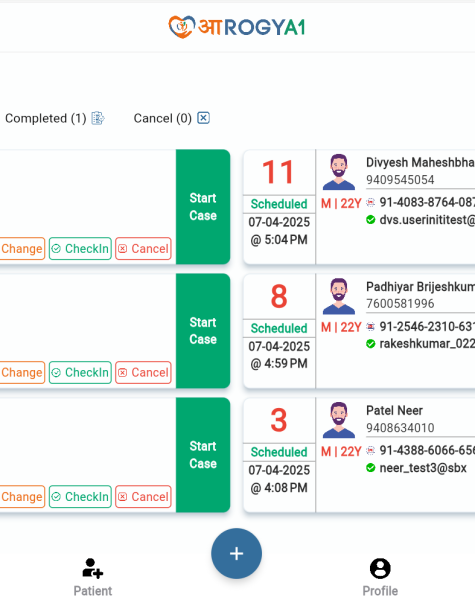Open the Completed (1) tab
The image size is (475, 600).
click(x=54, y=118)
